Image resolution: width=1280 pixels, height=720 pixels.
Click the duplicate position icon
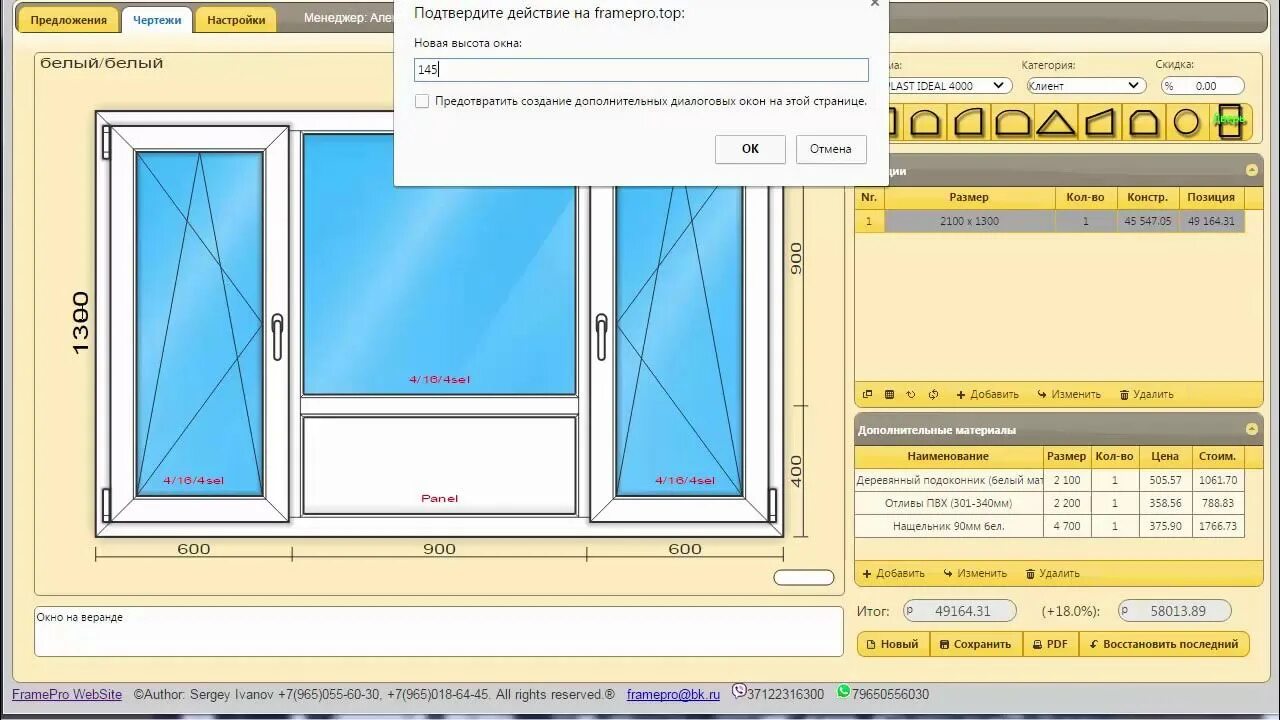(x=868, y=394)
